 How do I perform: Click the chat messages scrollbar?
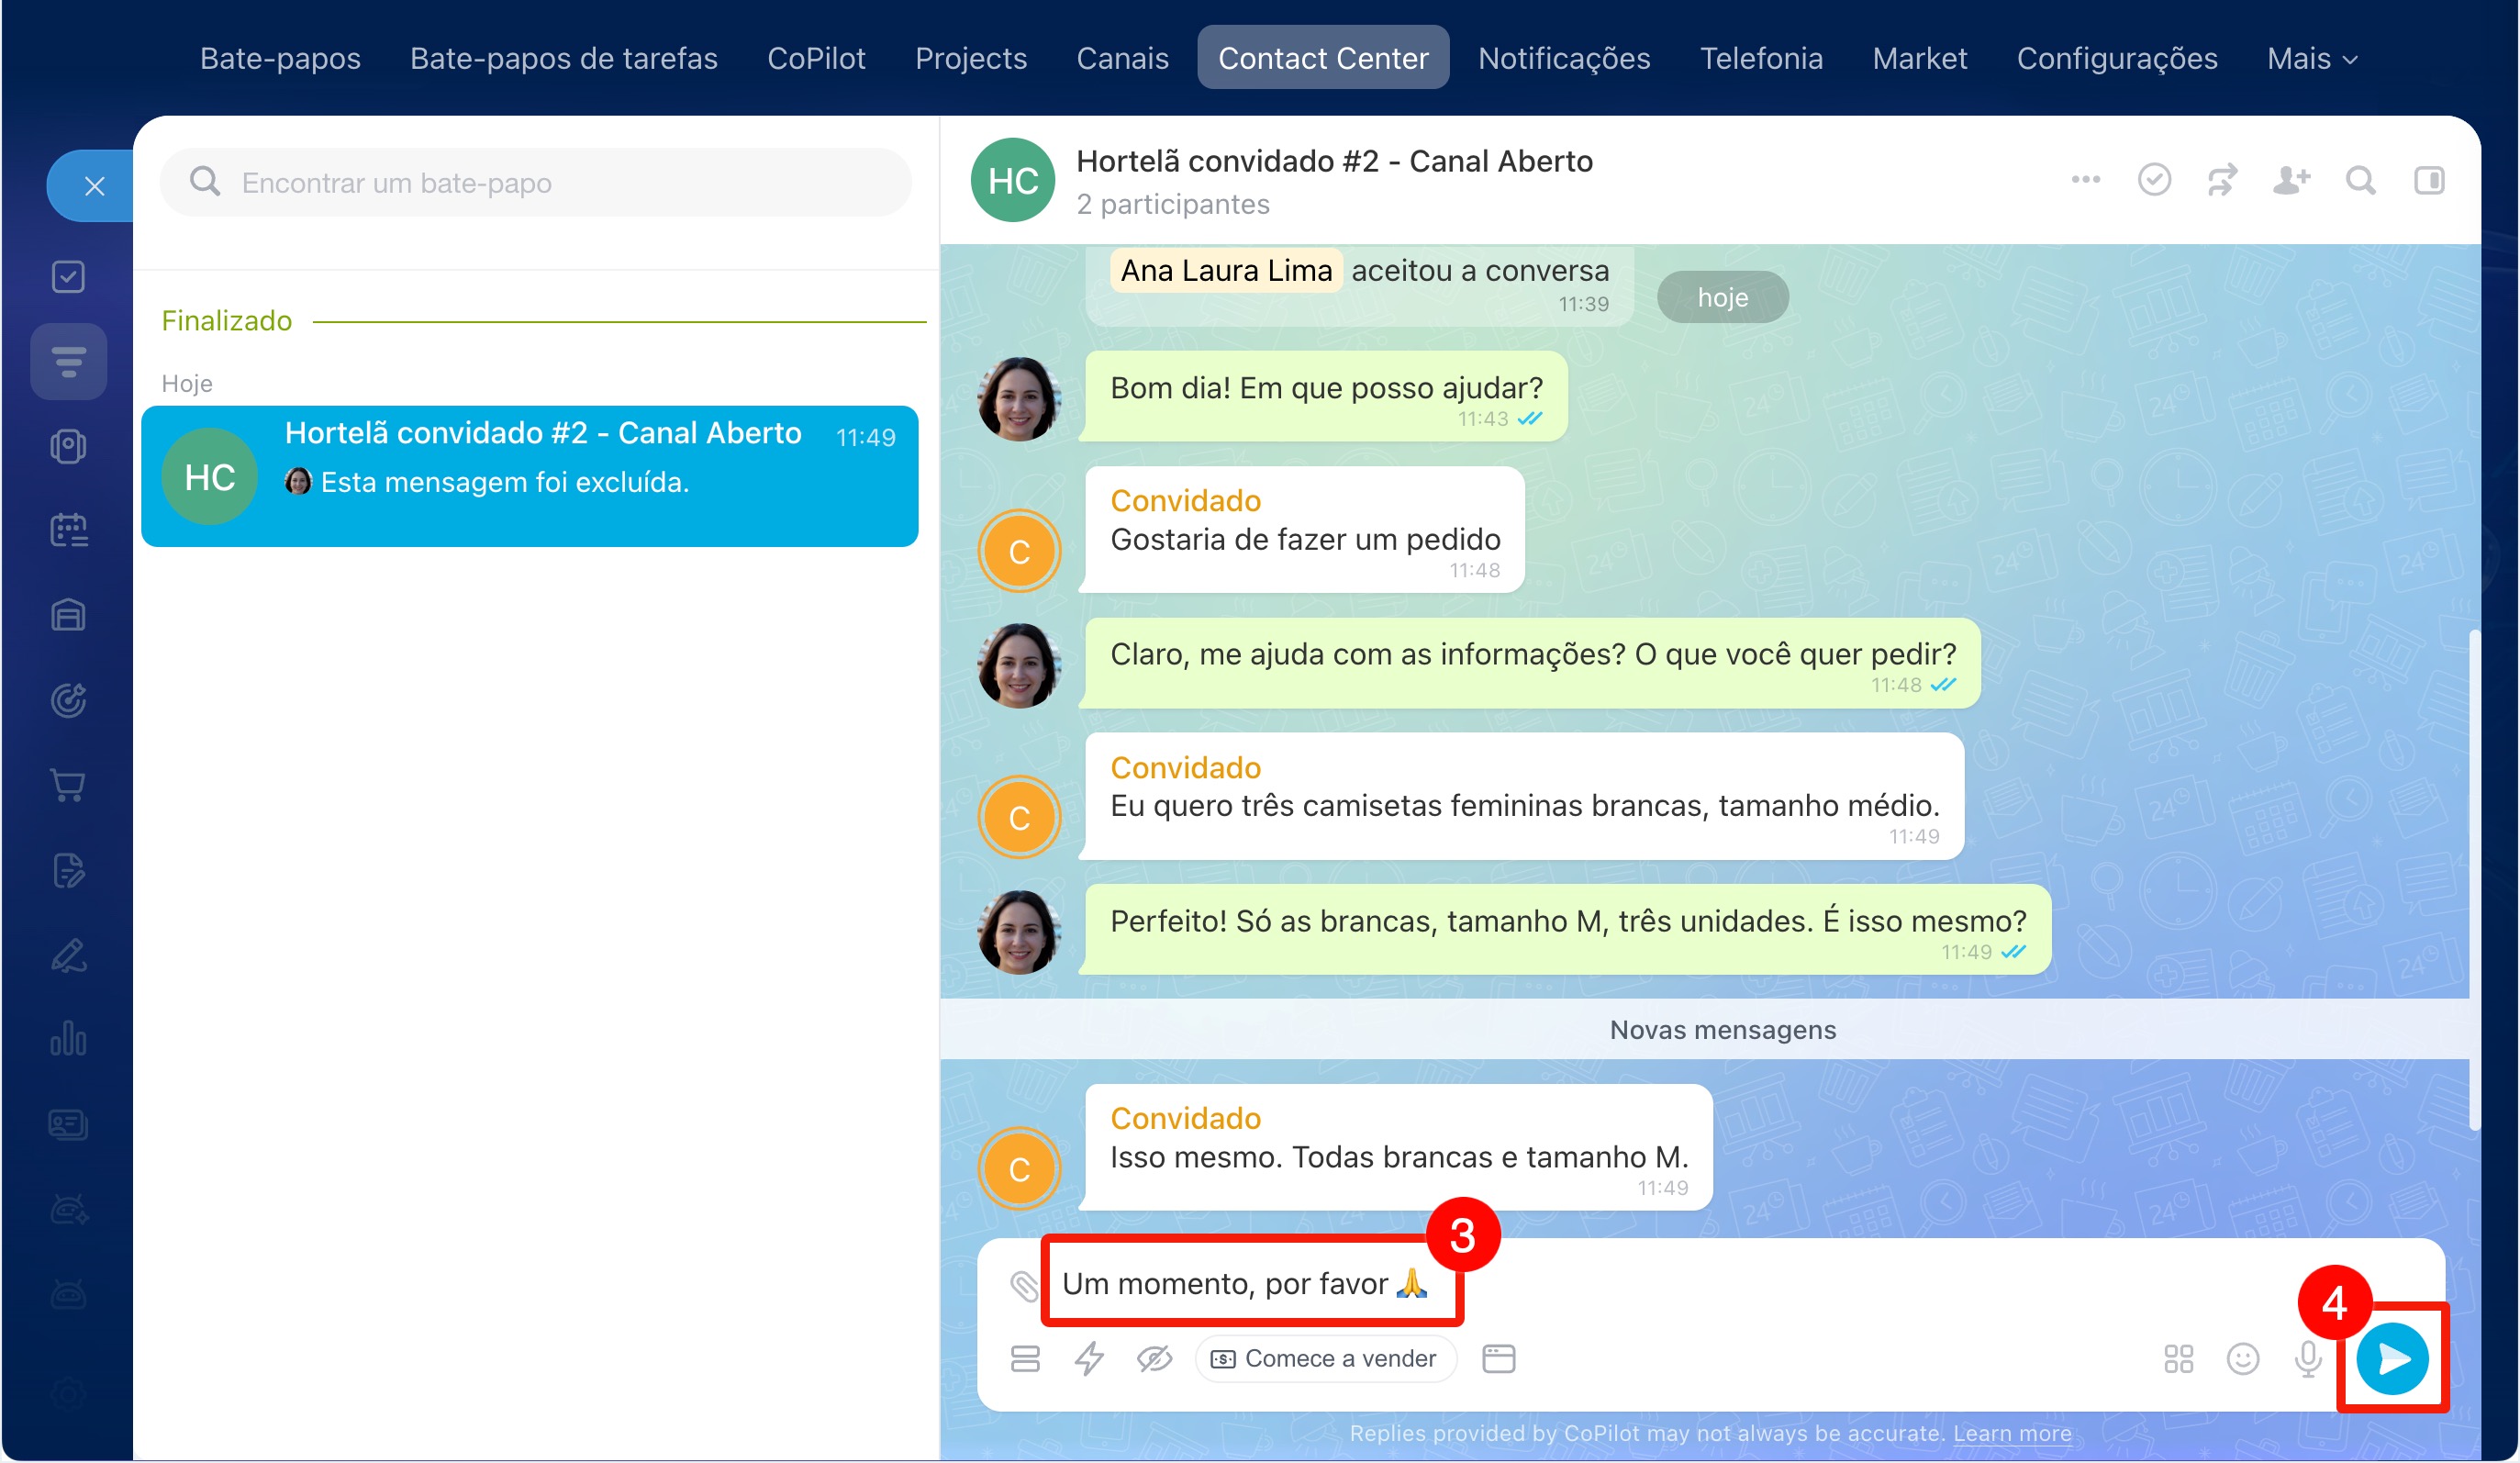pos(2473,880)
